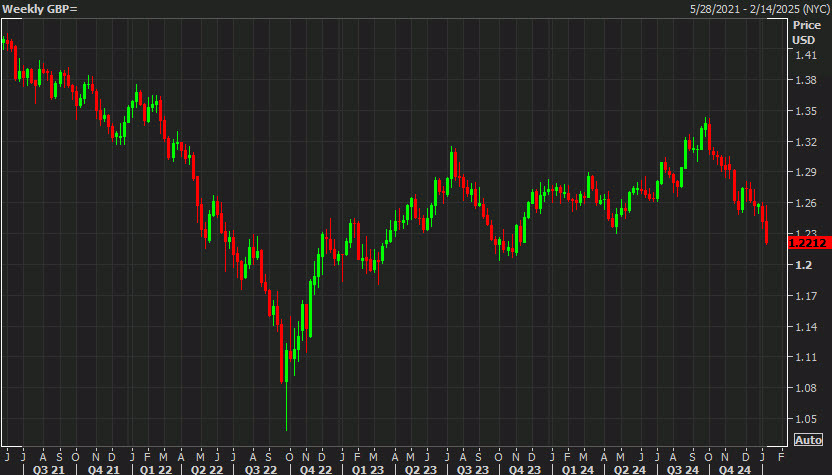
Task: Click the Q1 24 label on time axis
Action: pyautogui.click(x=577, y=468)
